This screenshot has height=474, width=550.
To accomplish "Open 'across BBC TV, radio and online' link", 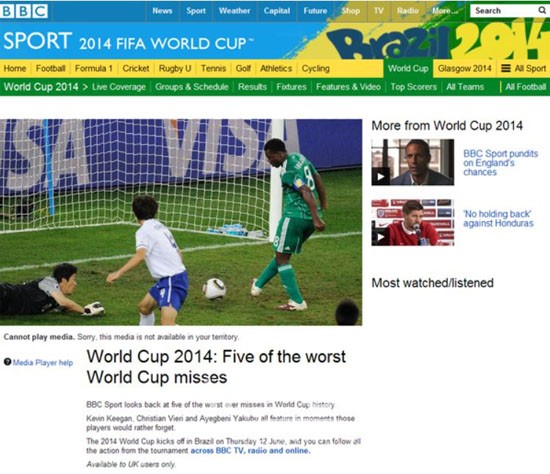I will coord(250,451).
